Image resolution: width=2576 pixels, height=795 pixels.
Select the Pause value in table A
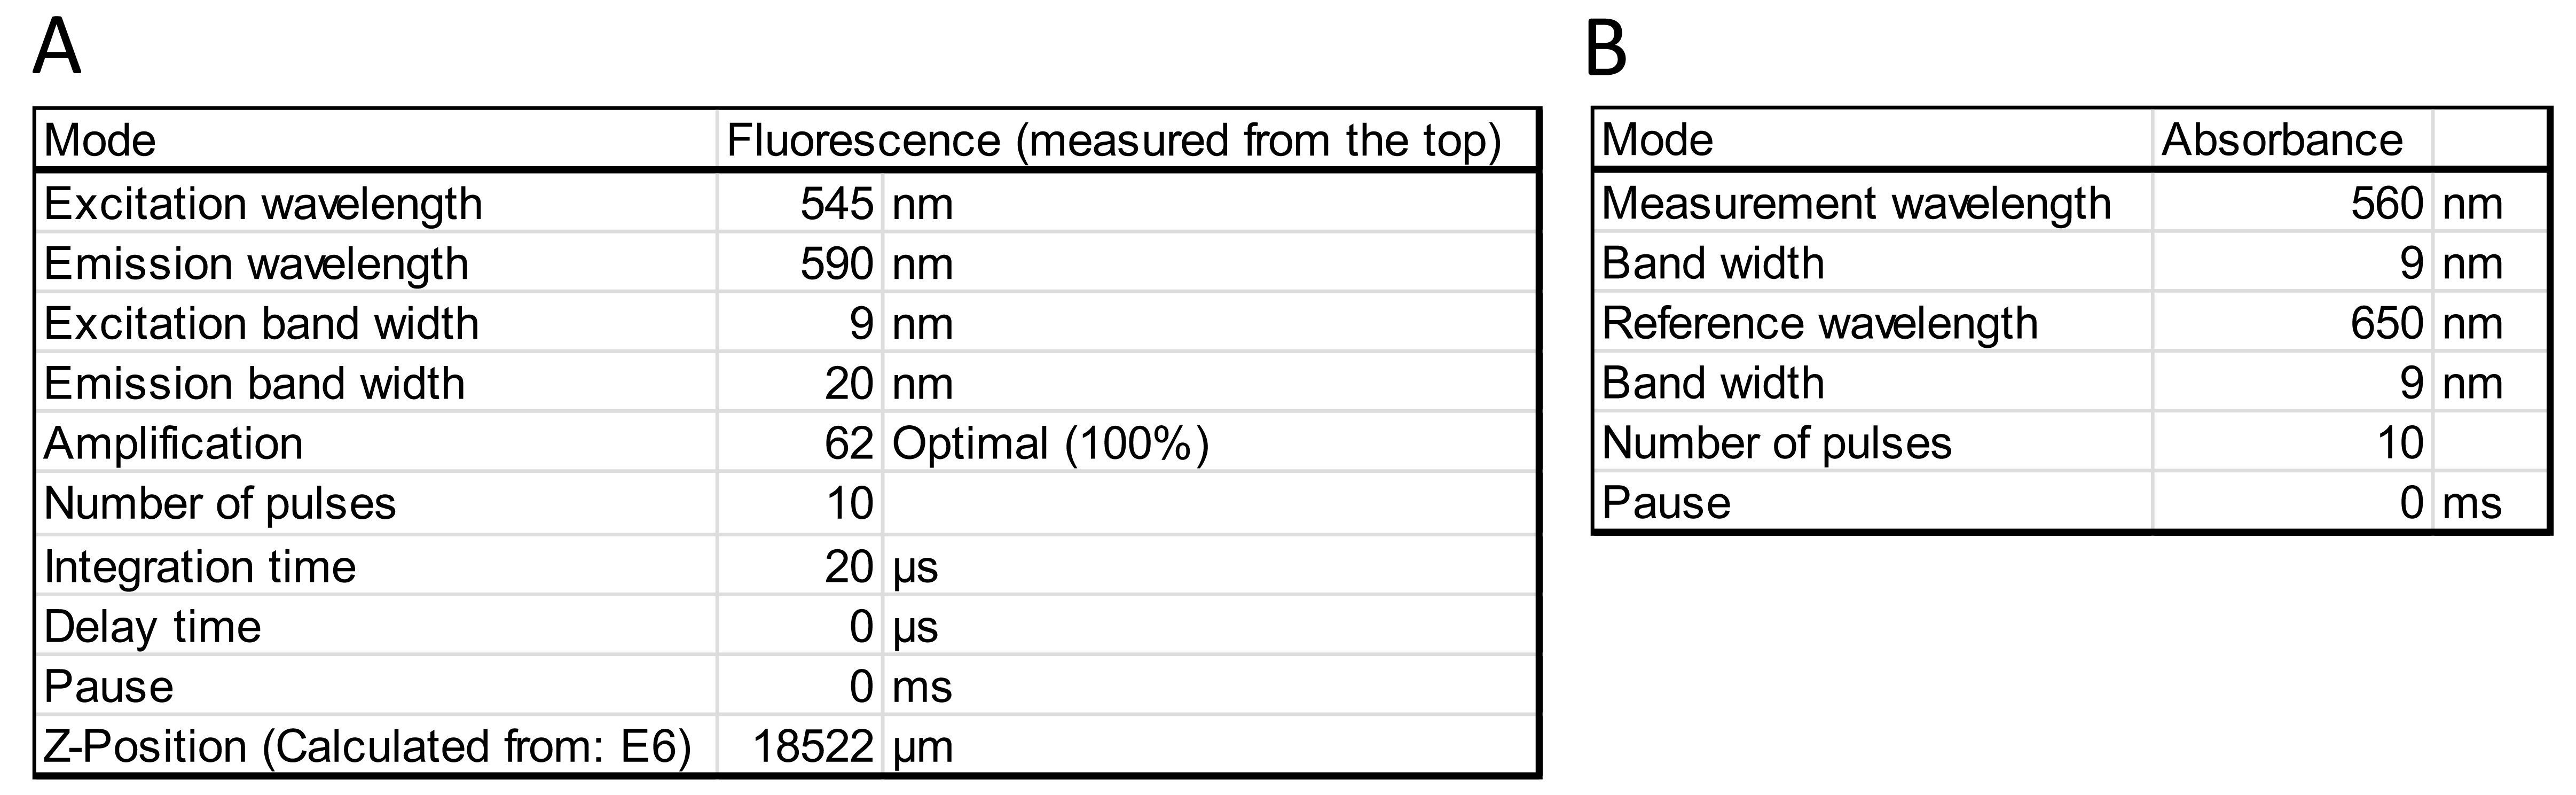[800, 686]
